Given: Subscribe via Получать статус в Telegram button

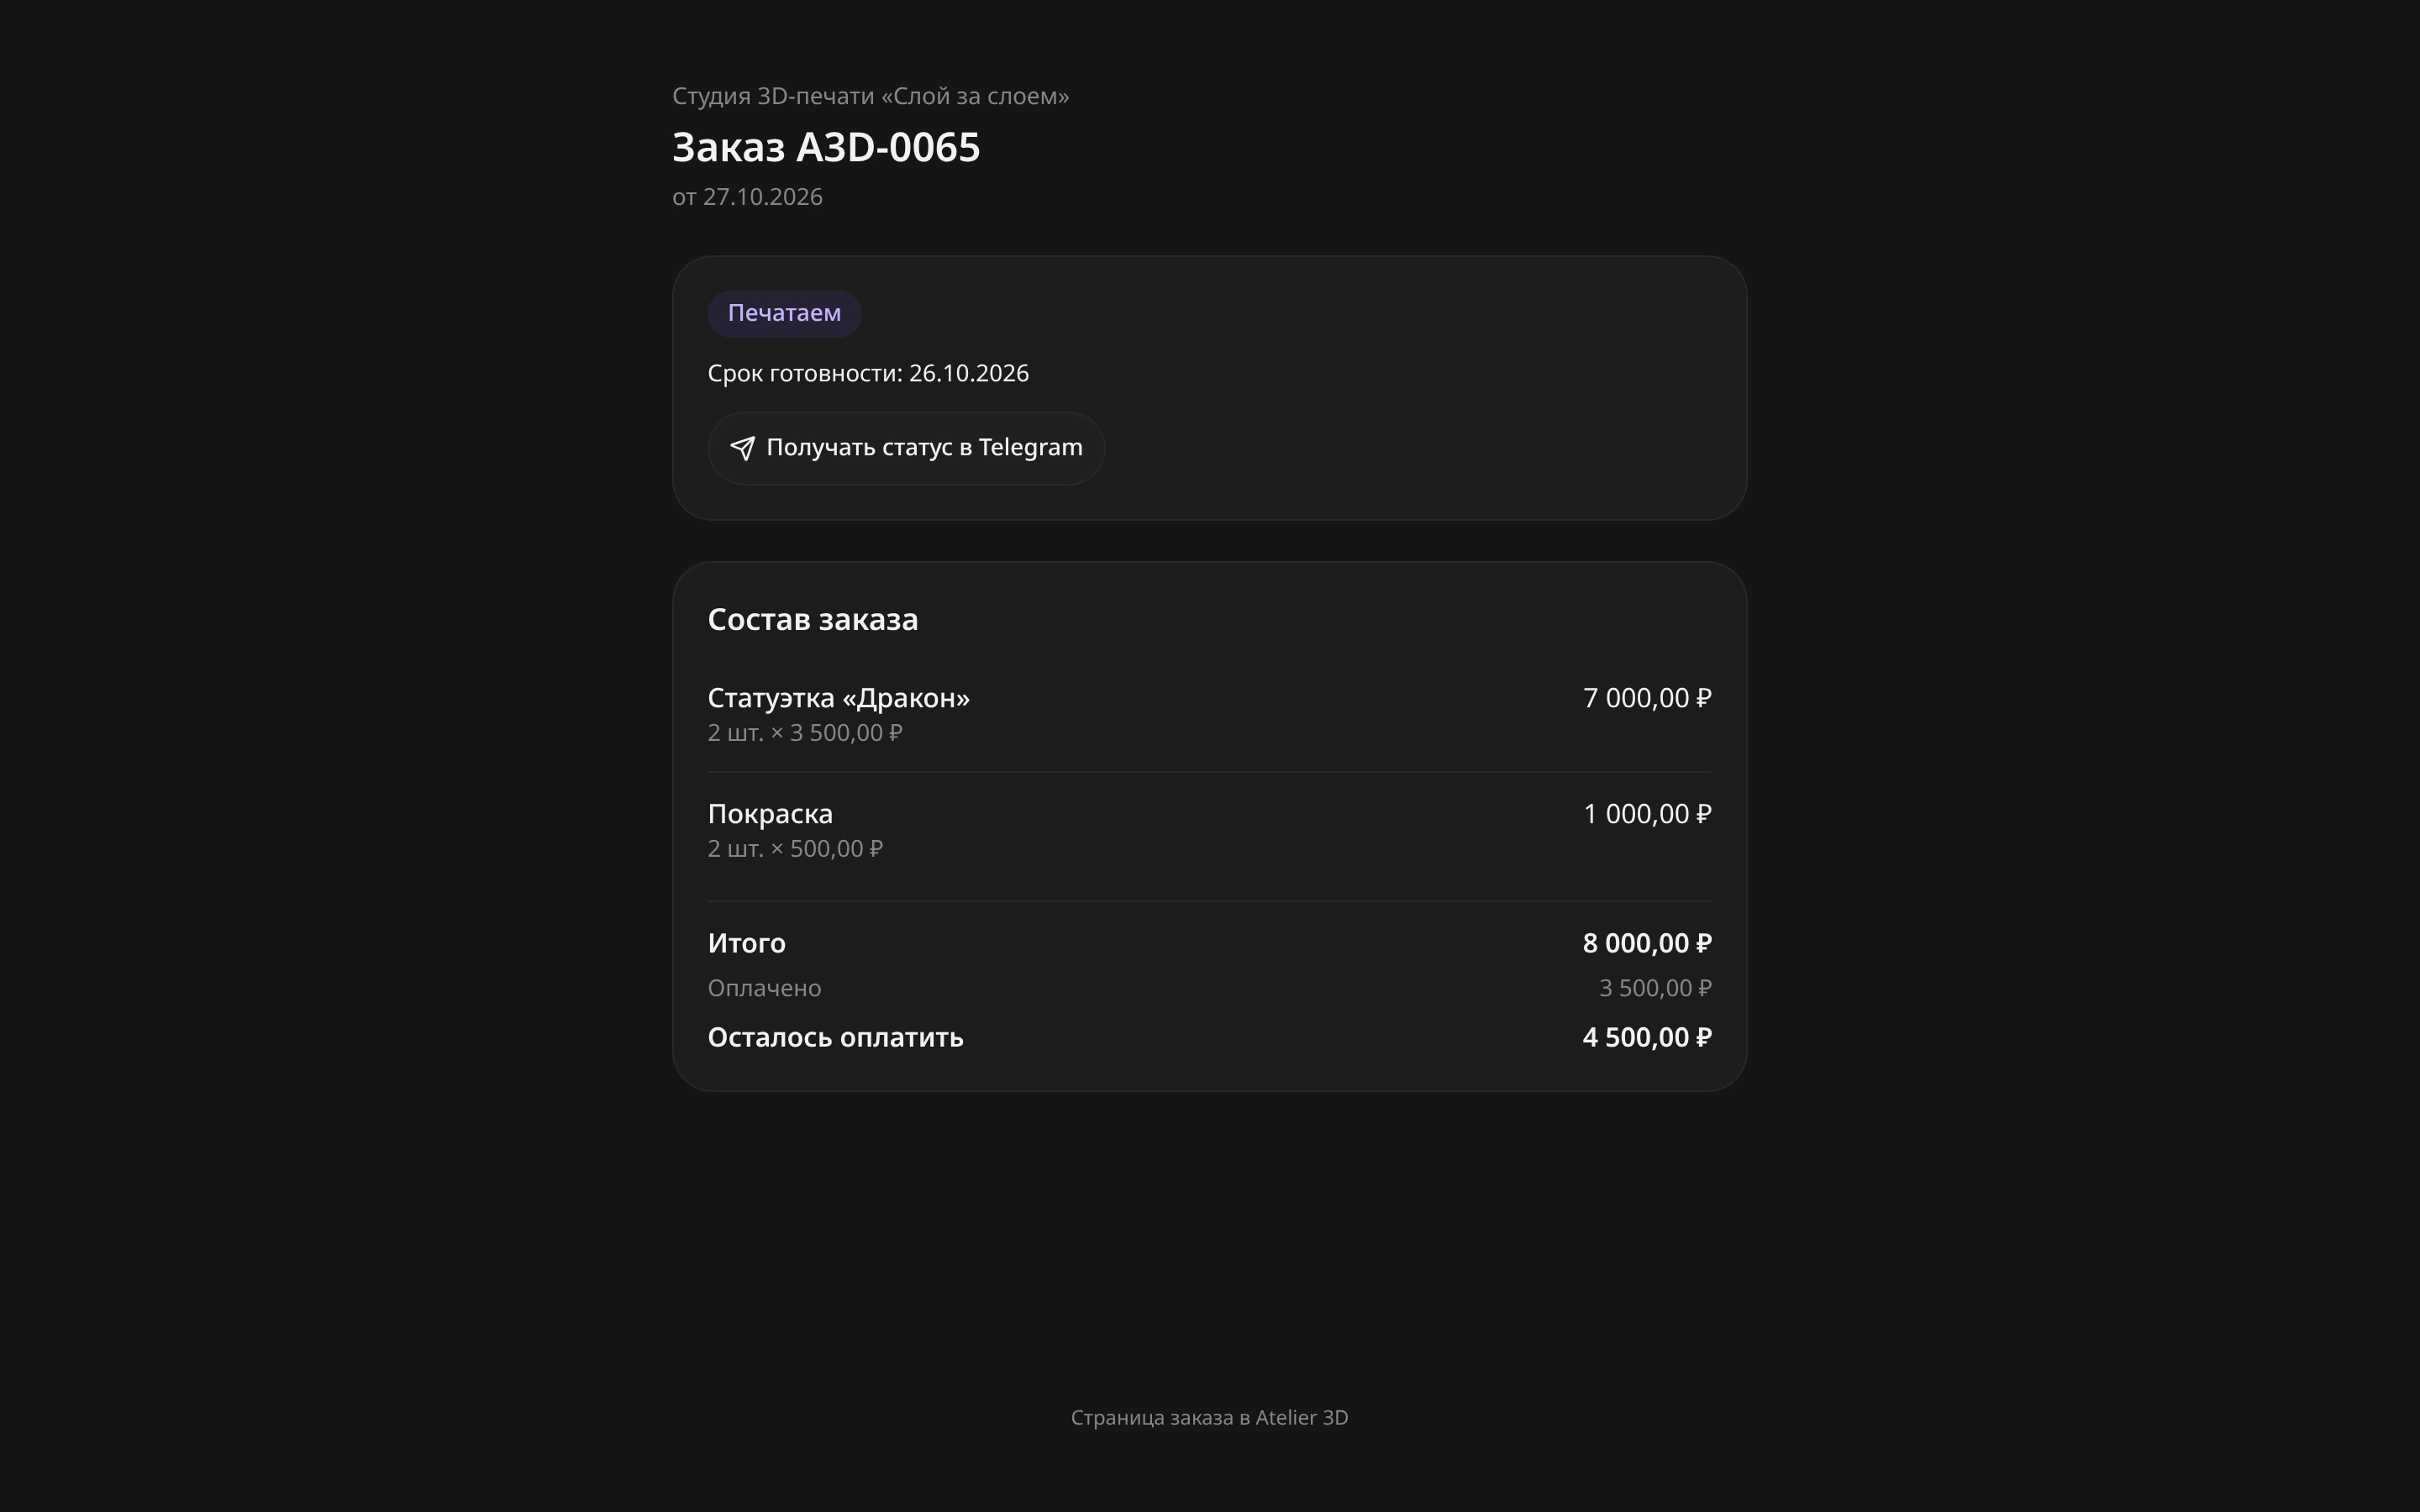Looking at the screenshot, I should (x=906, y=448).
